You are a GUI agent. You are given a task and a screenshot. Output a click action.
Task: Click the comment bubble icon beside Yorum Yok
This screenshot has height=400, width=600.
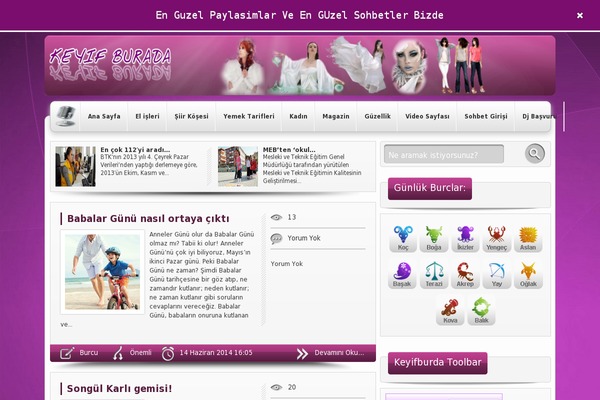tap(276, 238)
